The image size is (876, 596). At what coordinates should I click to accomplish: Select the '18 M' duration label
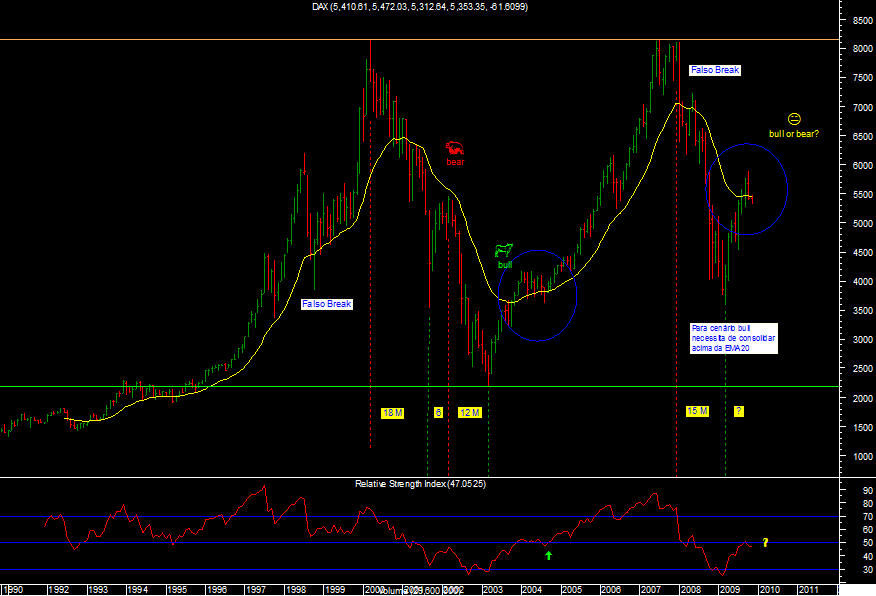392,413
